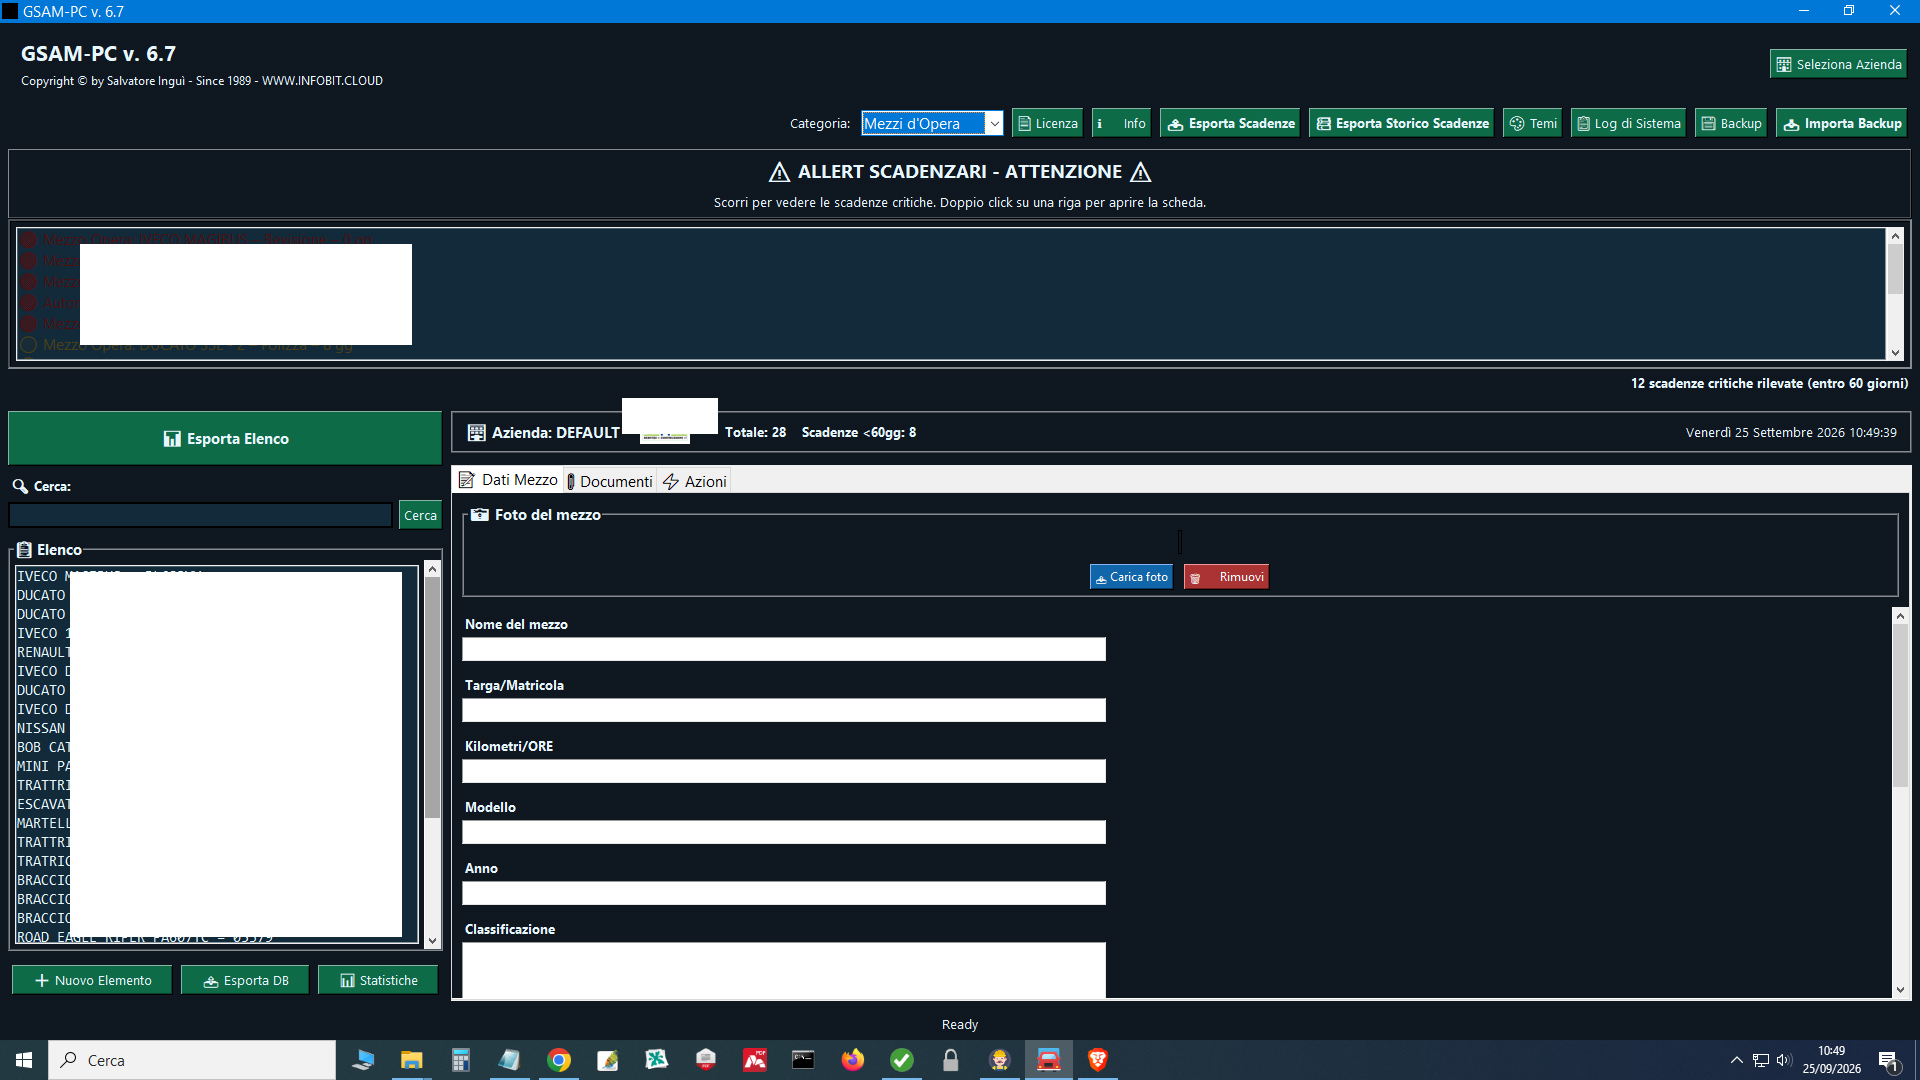
Task: Focus the Anno input field
Action: (x=784, y=893)
